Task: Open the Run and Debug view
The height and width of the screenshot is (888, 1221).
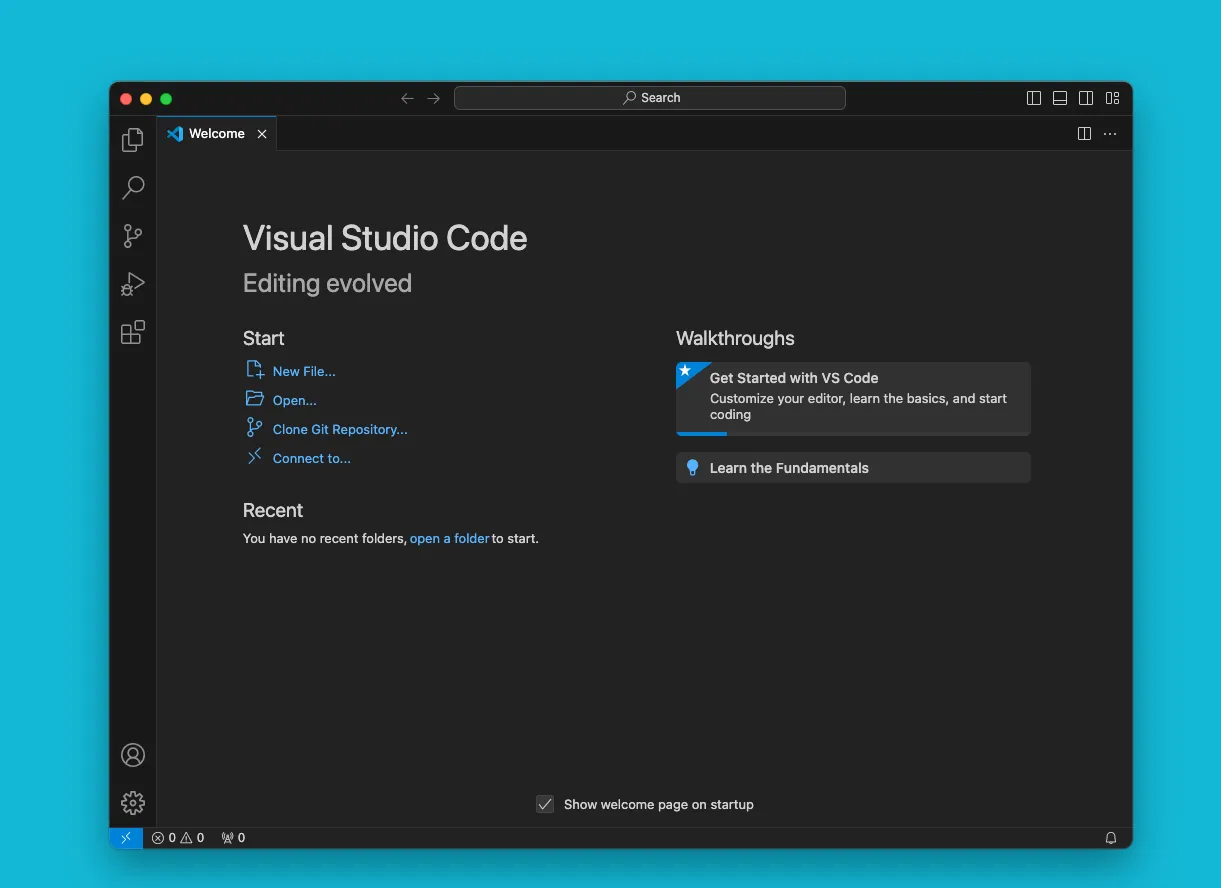Action: [x=133, y=285]
